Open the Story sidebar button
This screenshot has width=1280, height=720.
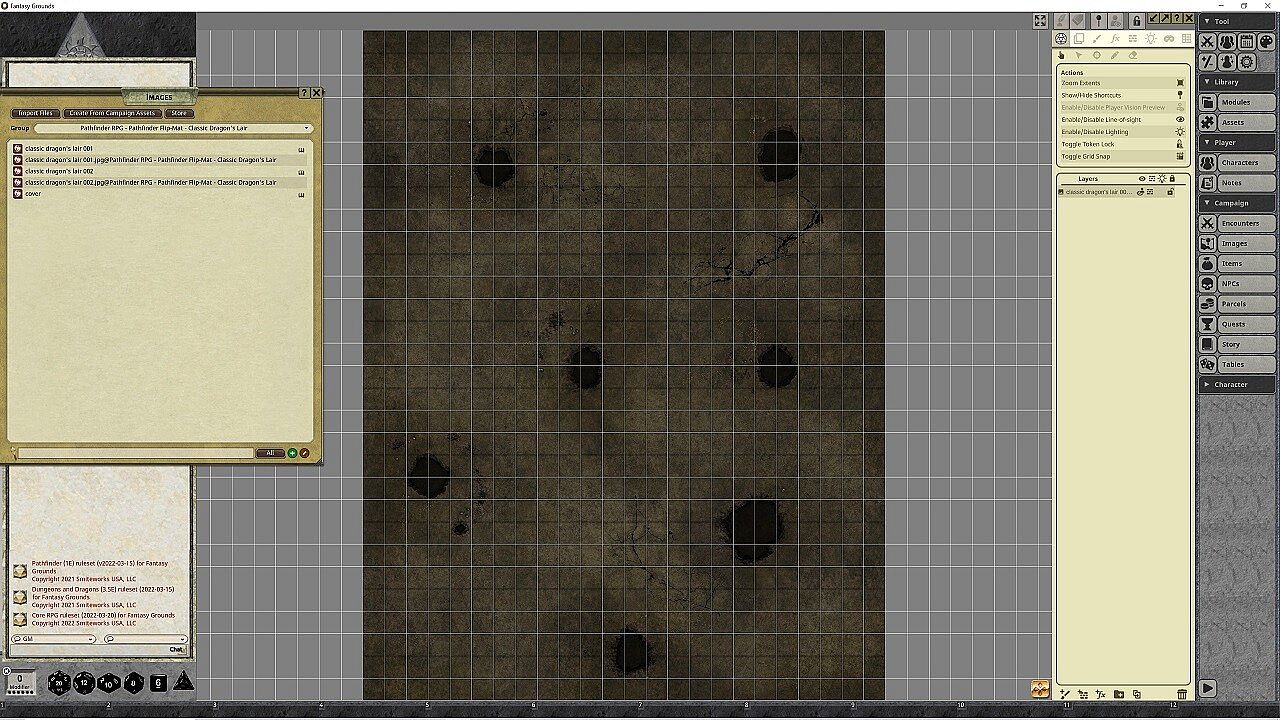(1246, 344)
